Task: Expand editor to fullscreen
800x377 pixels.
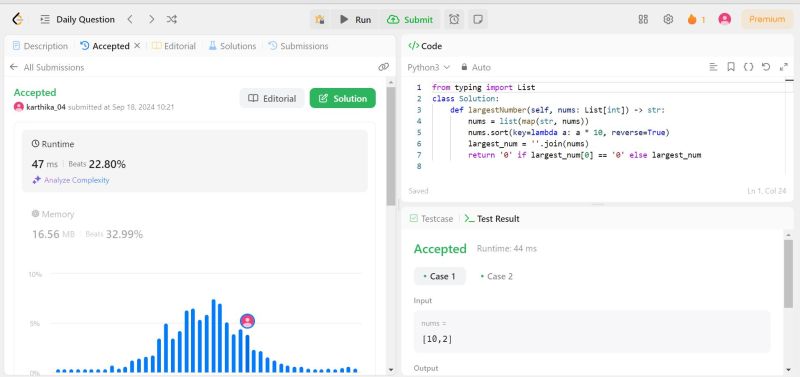Action: [784, 67]
